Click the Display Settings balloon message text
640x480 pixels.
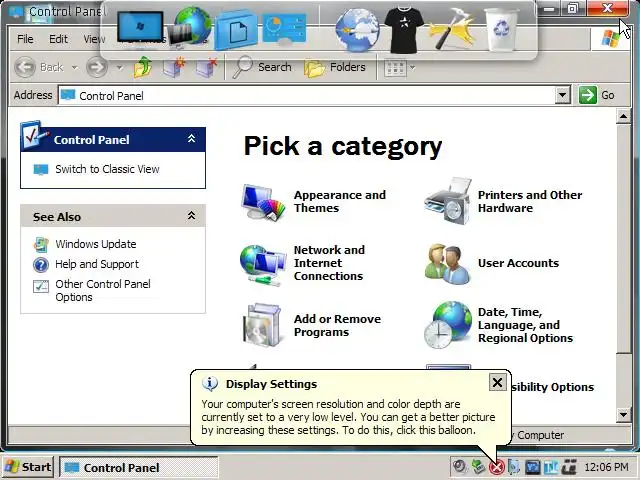coord(348,417)
